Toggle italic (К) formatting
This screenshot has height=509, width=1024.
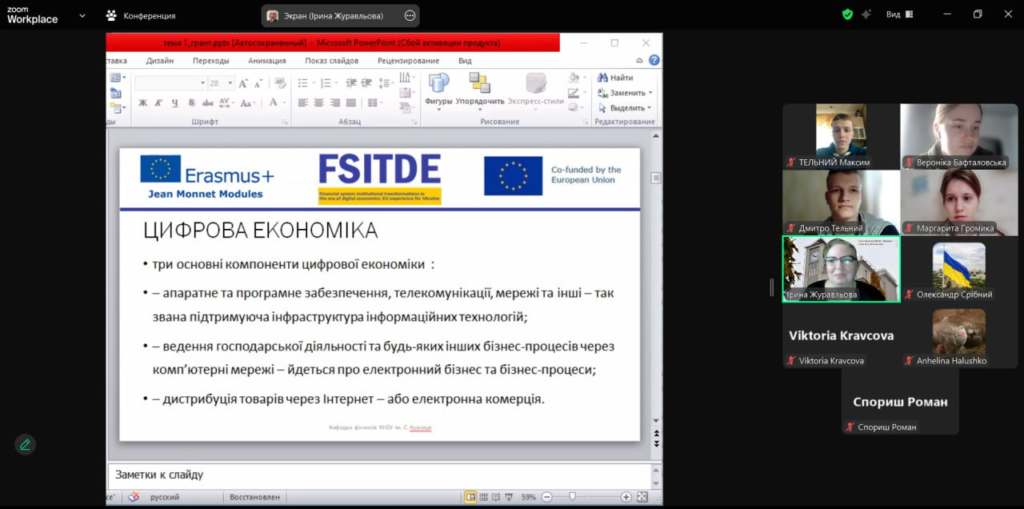click(x=158, y=103)
